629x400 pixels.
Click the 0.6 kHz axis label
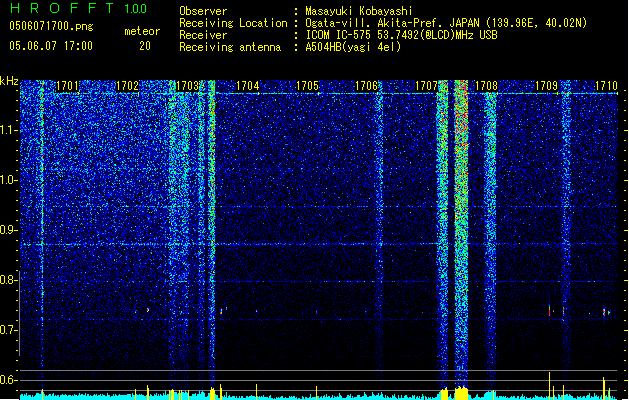point(8,380)
